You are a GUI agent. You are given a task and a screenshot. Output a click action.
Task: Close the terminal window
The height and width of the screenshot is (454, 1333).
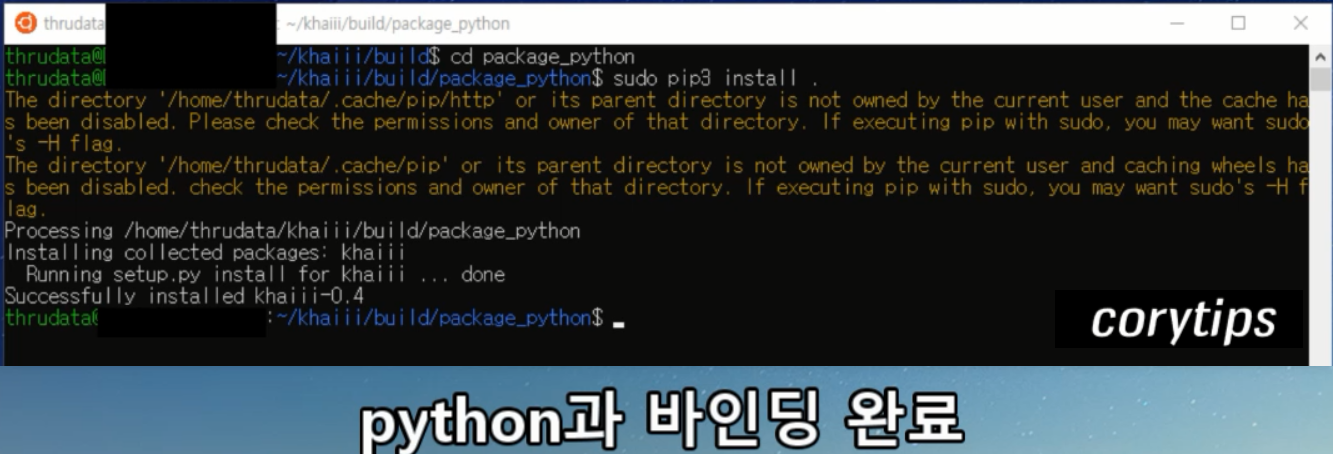coord(1300,23)
